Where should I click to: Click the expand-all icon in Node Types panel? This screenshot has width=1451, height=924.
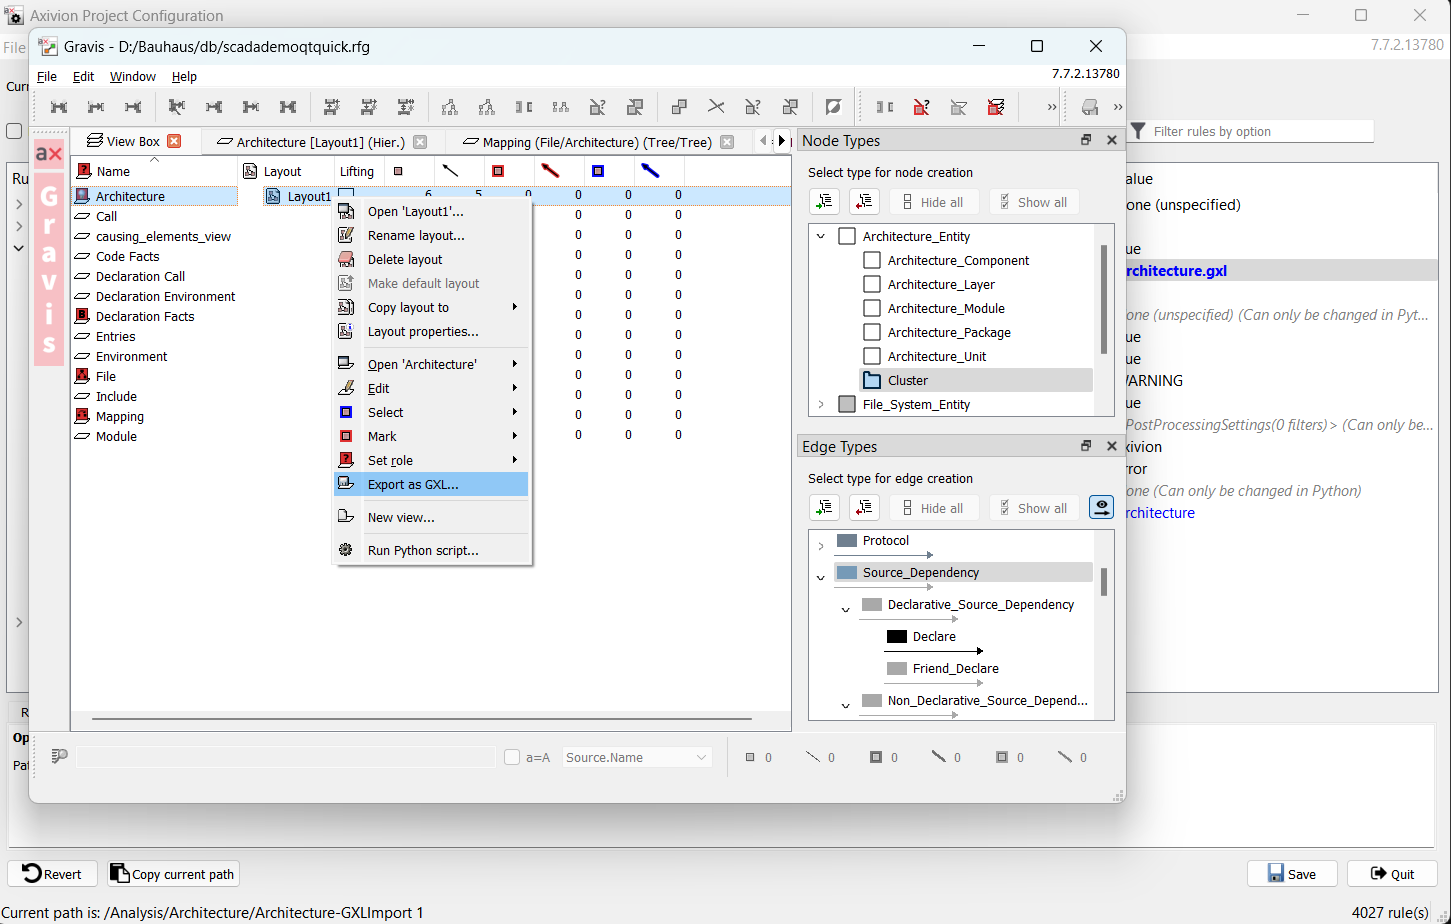825,202
